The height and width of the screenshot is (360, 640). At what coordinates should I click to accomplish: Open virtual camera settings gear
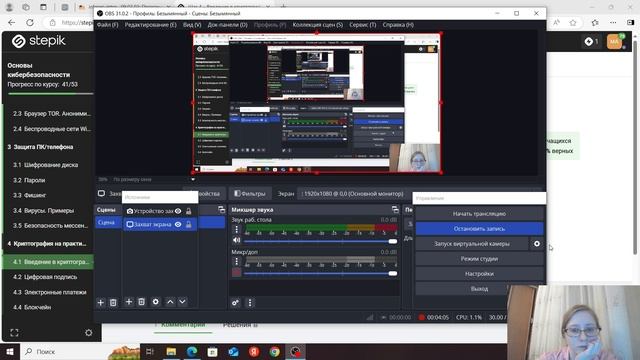tap(537, 244)
